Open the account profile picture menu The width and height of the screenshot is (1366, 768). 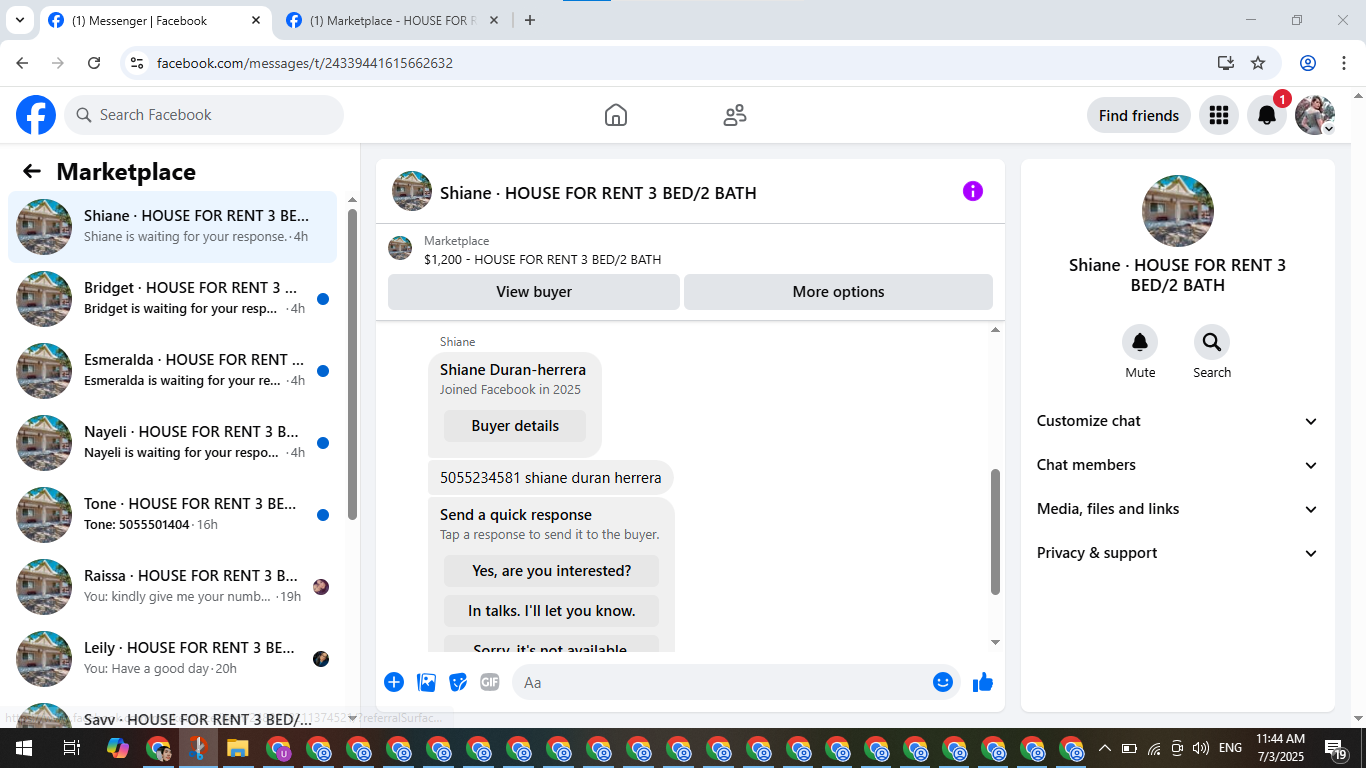pyautogui.click(x=1315, y=115)
